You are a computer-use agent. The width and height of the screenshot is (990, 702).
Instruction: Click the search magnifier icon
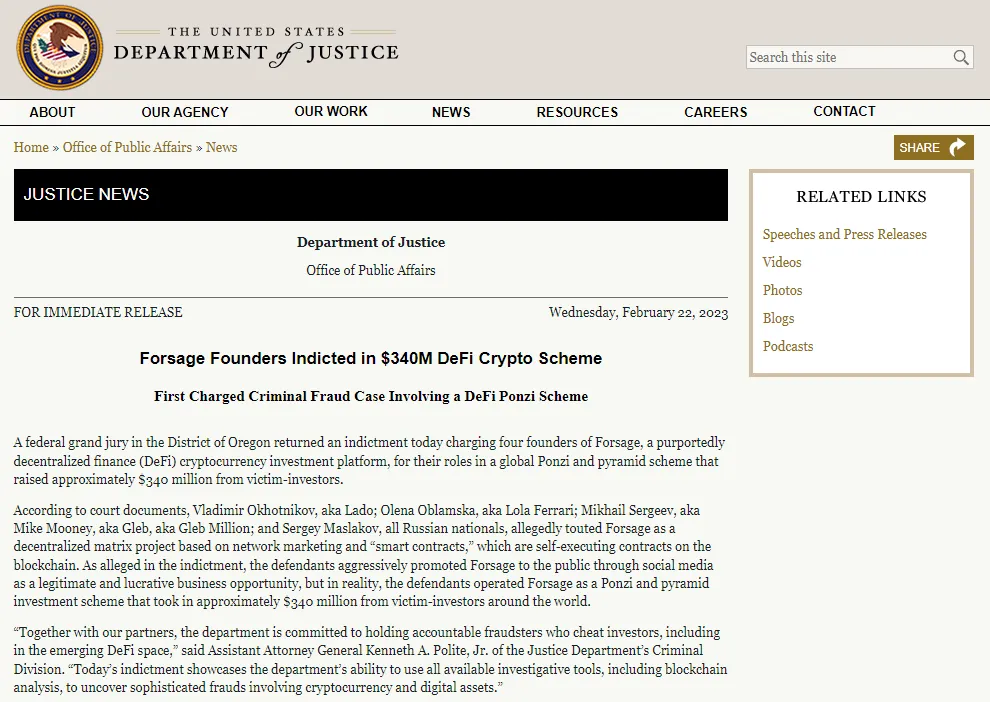coord(960,57)
